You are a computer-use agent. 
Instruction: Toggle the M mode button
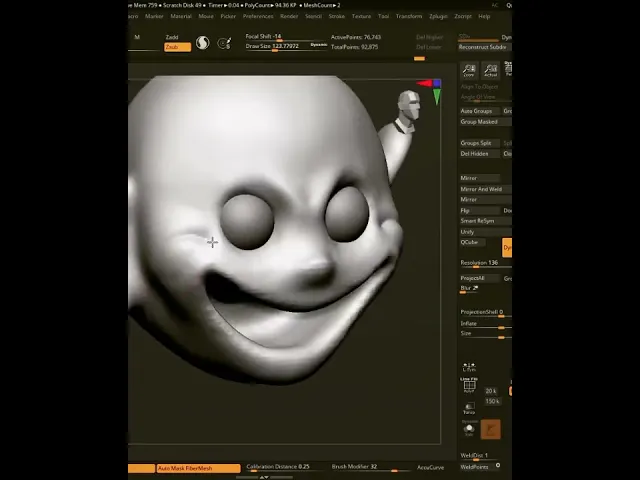(x=137, y=37)
